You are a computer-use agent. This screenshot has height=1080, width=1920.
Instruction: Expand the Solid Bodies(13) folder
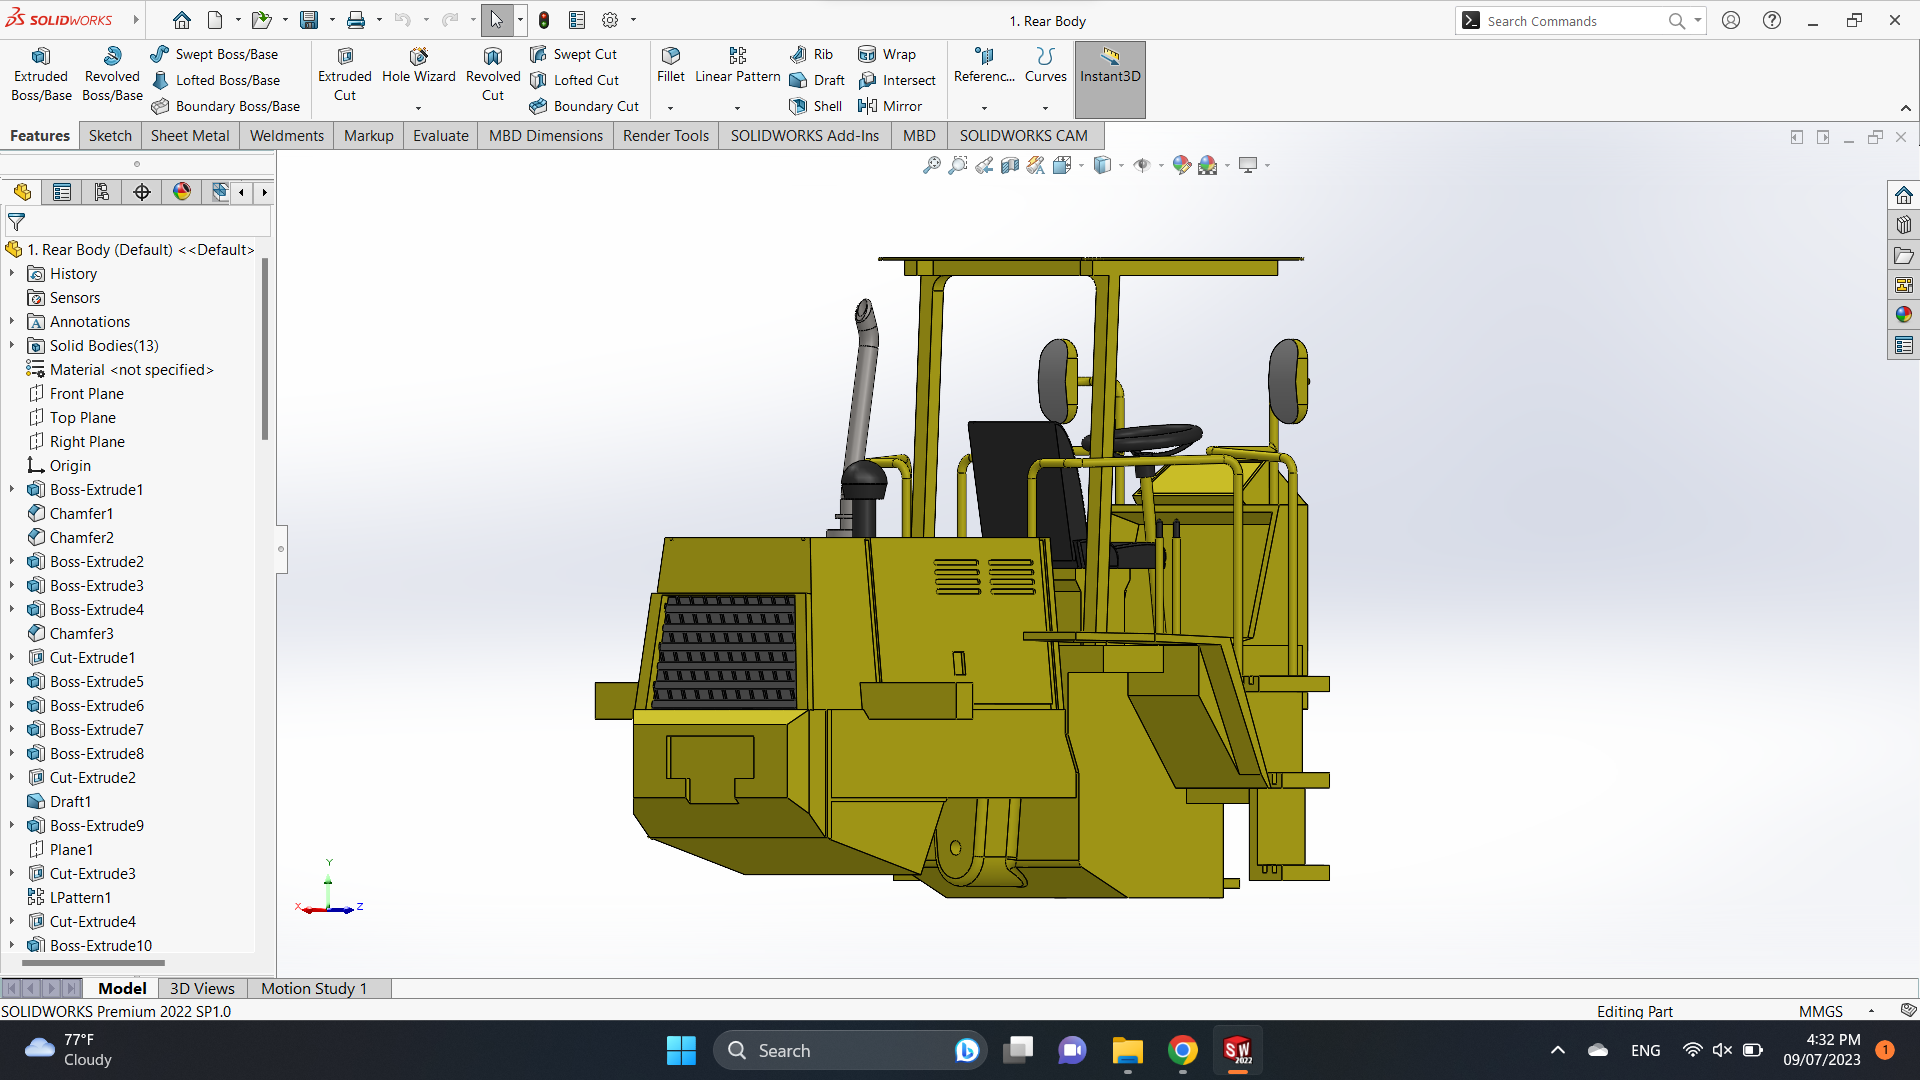tap(12, 346)
